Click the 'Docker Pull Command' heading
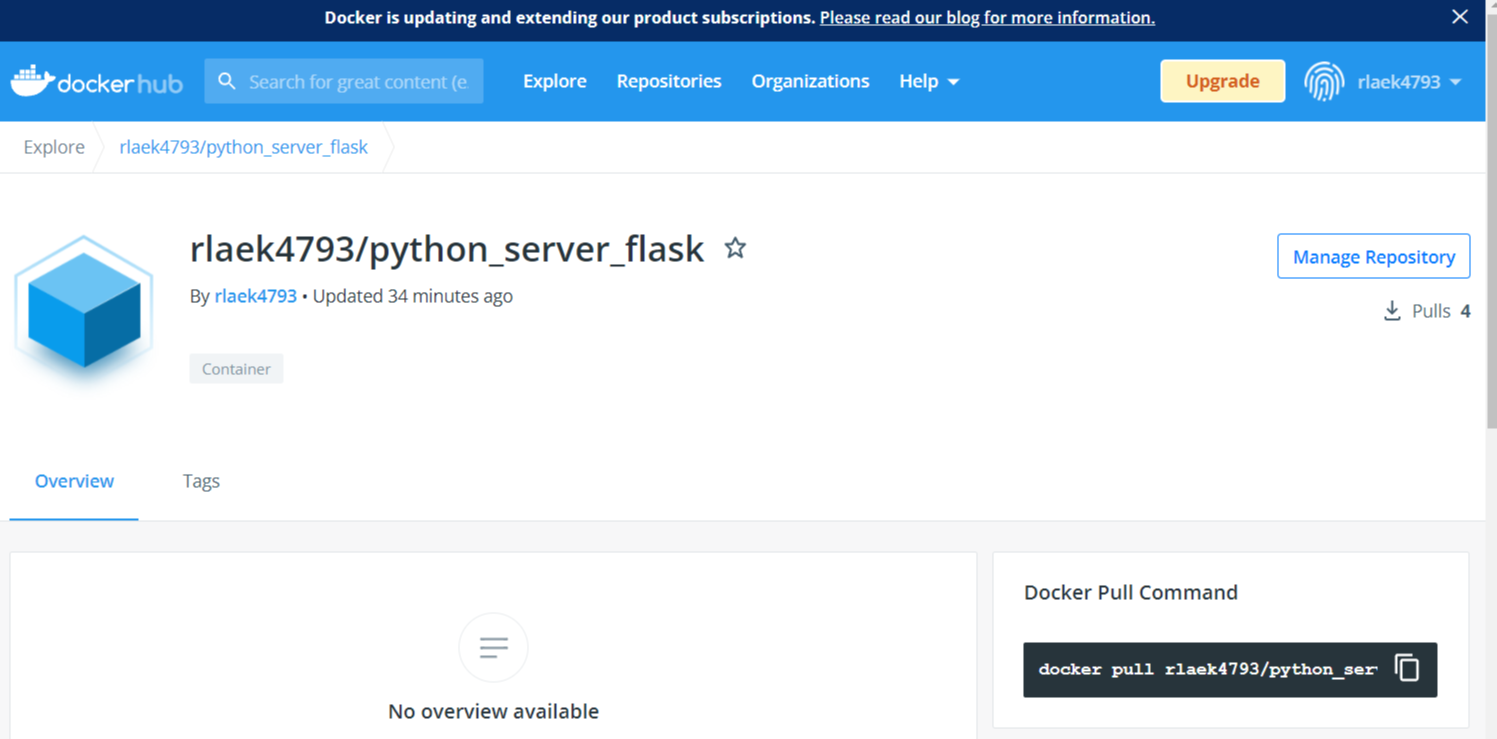 click(x=1131, y=592)
